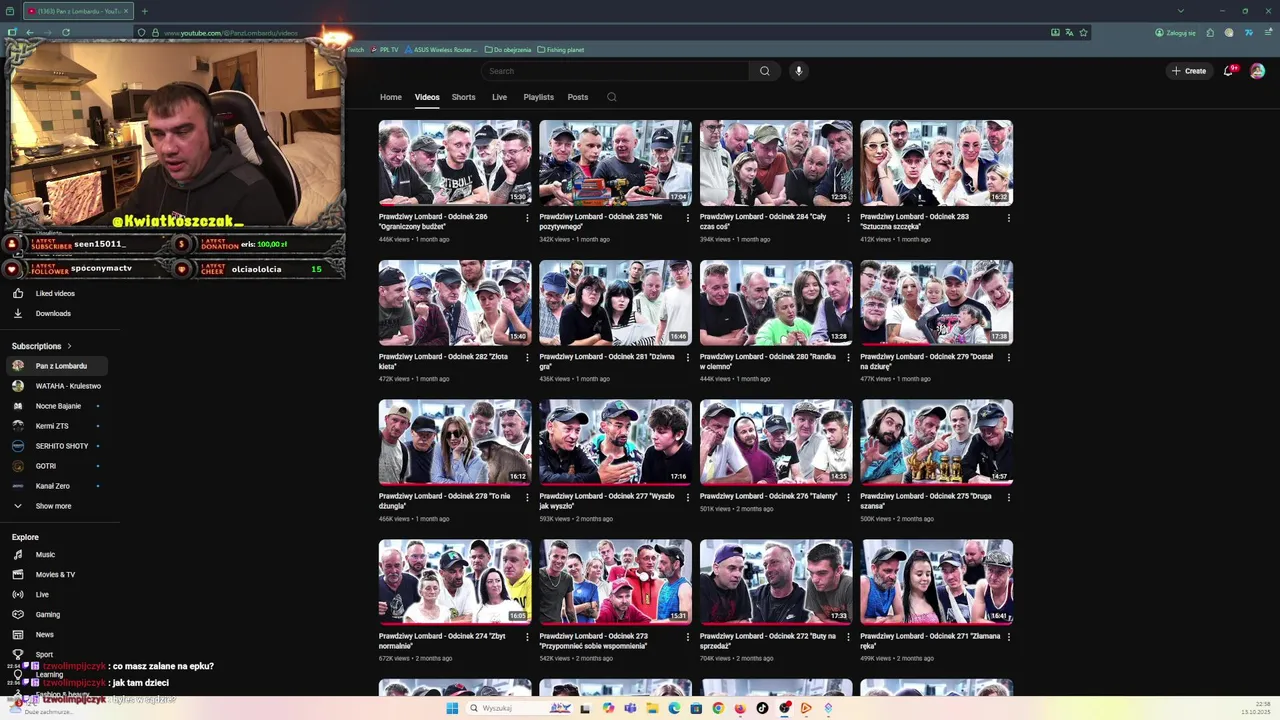Activate voice search microphone
This screenshot has height=720, width=1280.
point(798,71)
